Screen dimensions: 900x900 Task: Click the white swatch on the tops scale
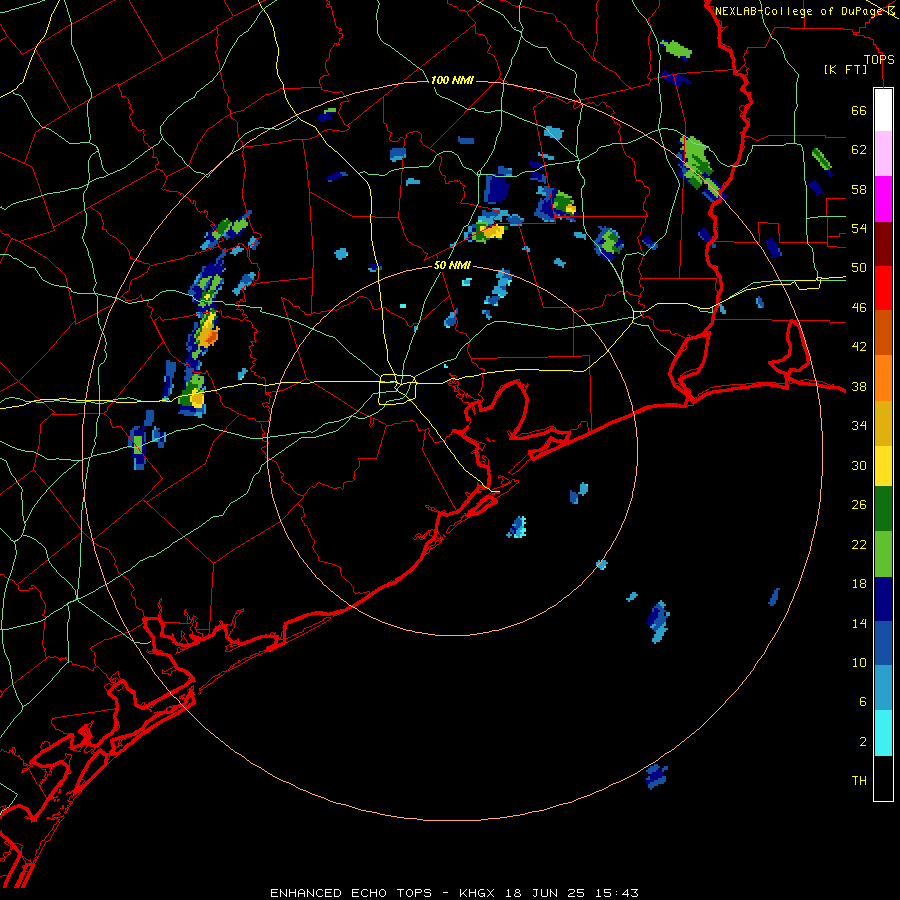tap(883, 110)
